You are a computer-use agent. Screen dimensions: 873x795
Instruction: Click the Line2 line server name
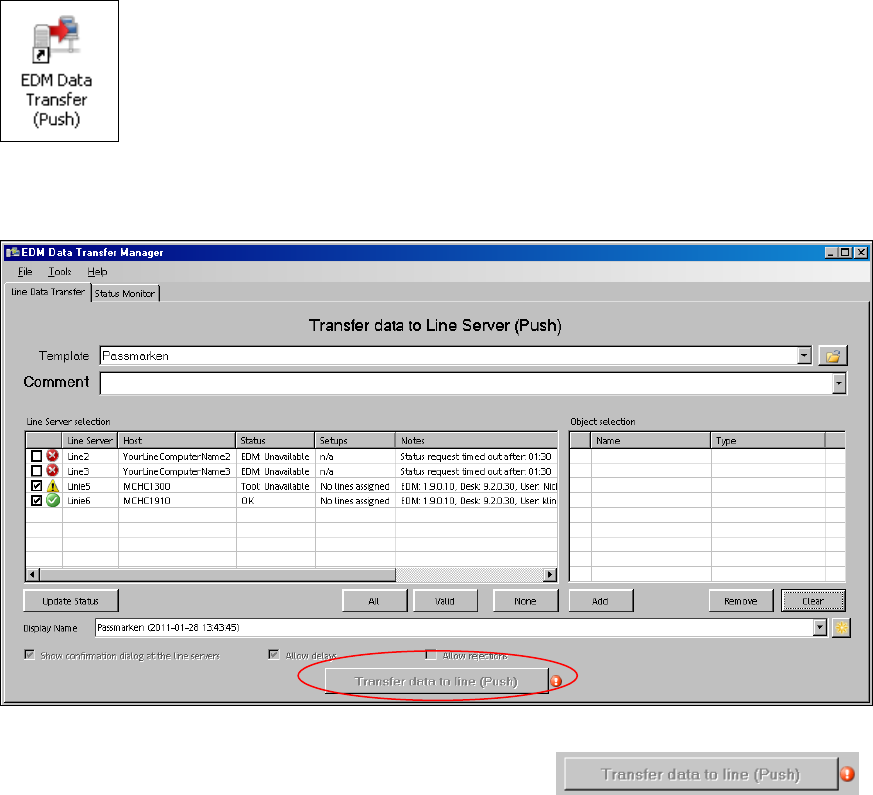(x=78, y=457)
